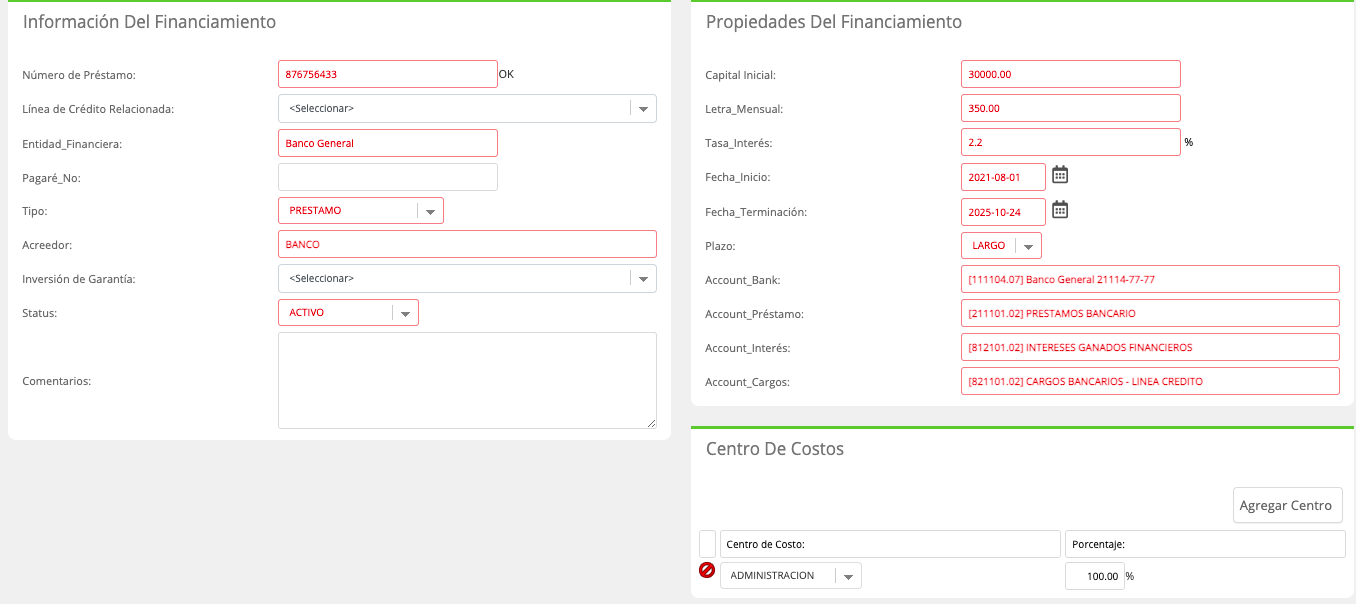Expand Línea de Crédito Relacionada dropdown
Viewport: 1356px width, 604px height.
click(467, 108)
